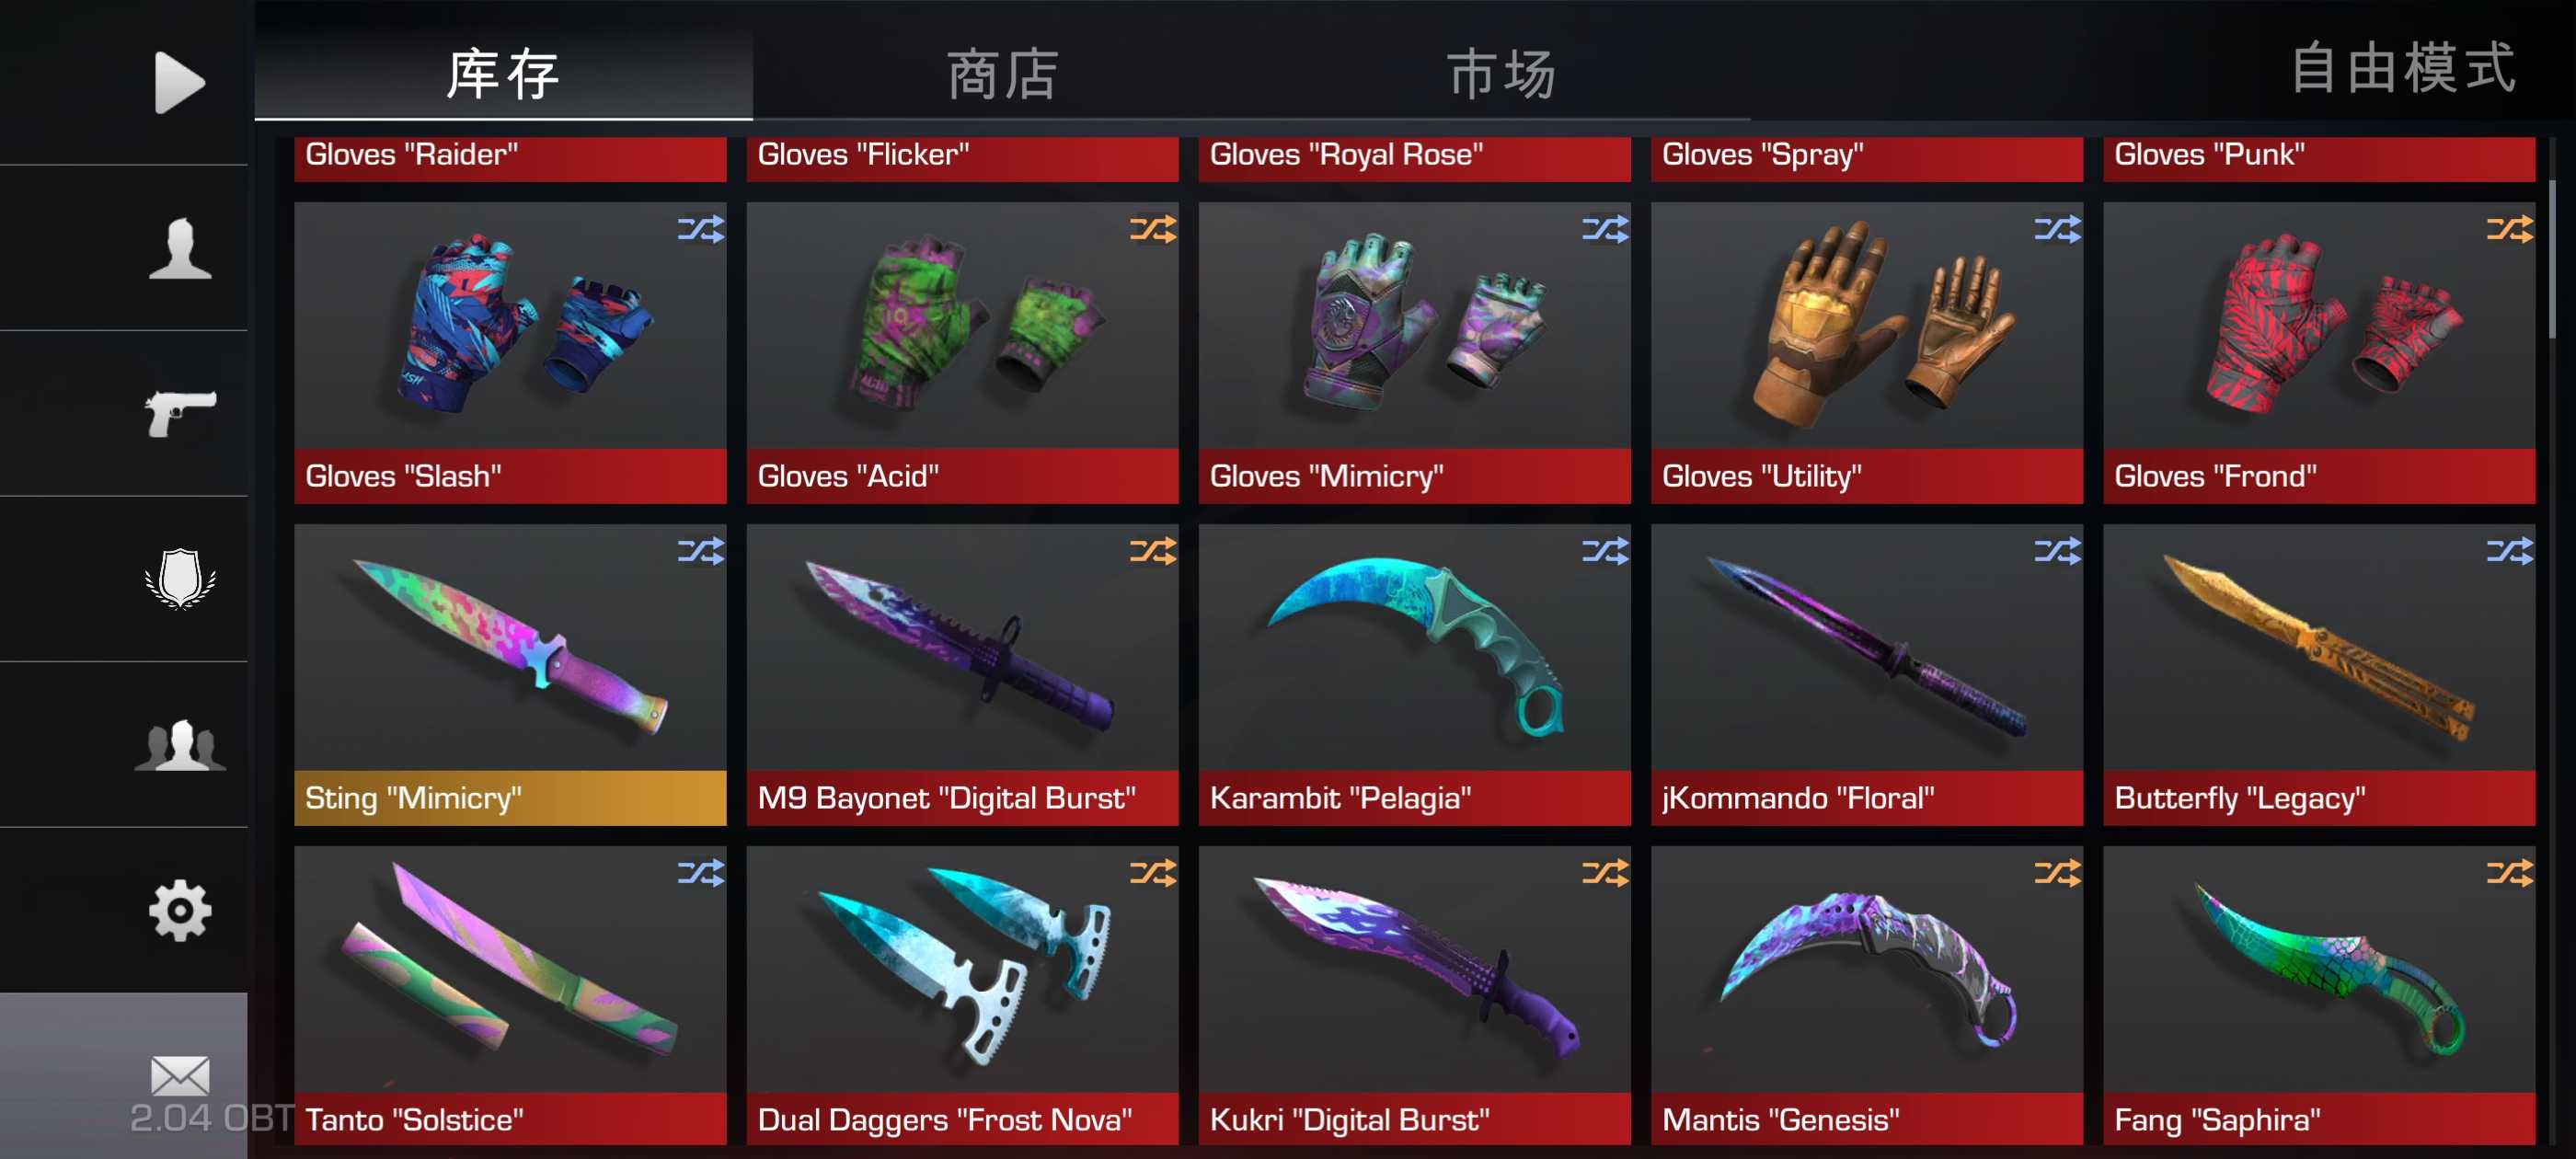Open the mail envelope icon
The height and width of the screenshot is (1159, 2576).
(x=180, y=1075)
